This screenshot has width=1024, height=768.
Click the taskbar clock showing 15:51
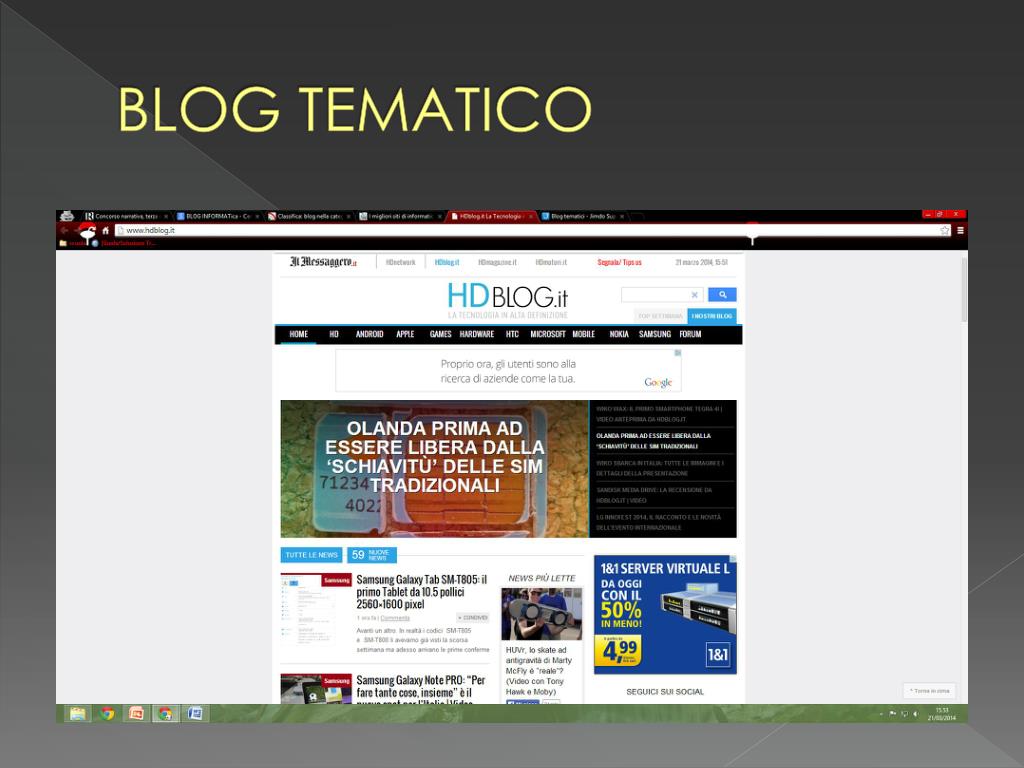pos(942,714)
